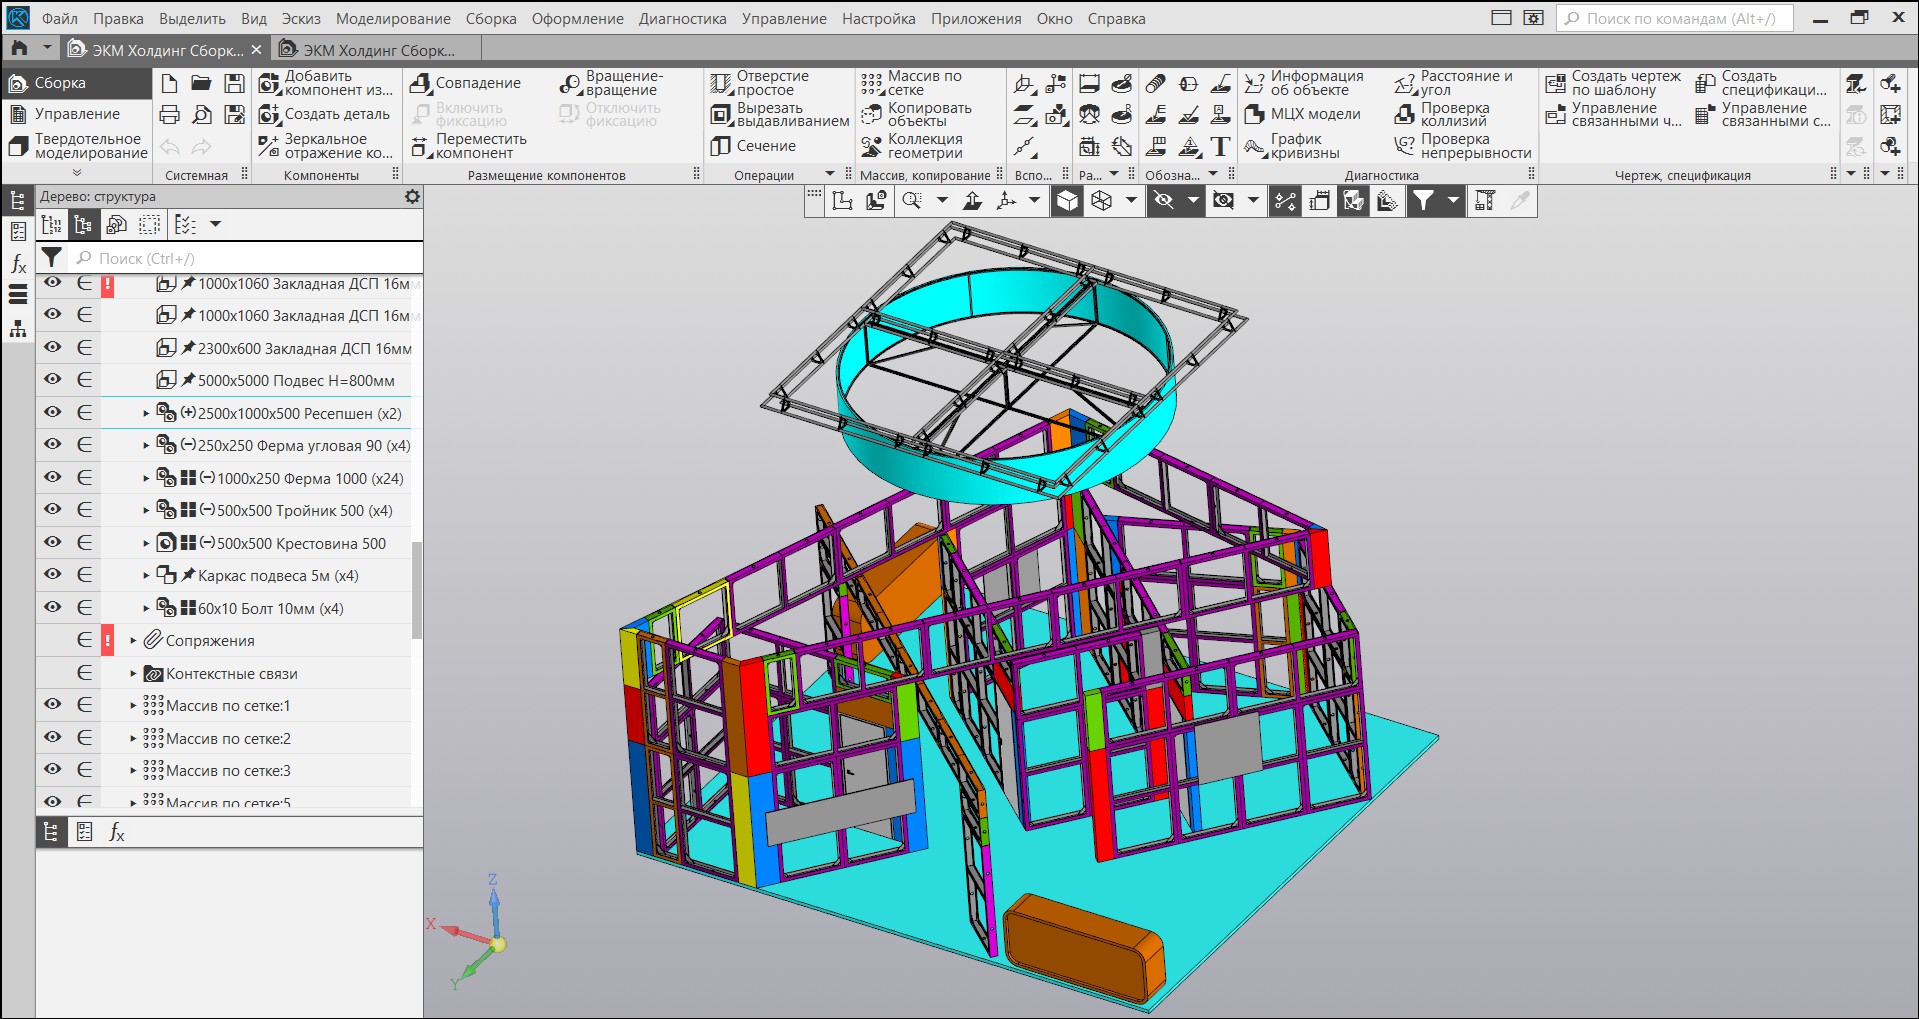1919x1019 pixels.
Task: Expand 2500x1000x500 Ресепшен component node
Action: click(146, 413)
